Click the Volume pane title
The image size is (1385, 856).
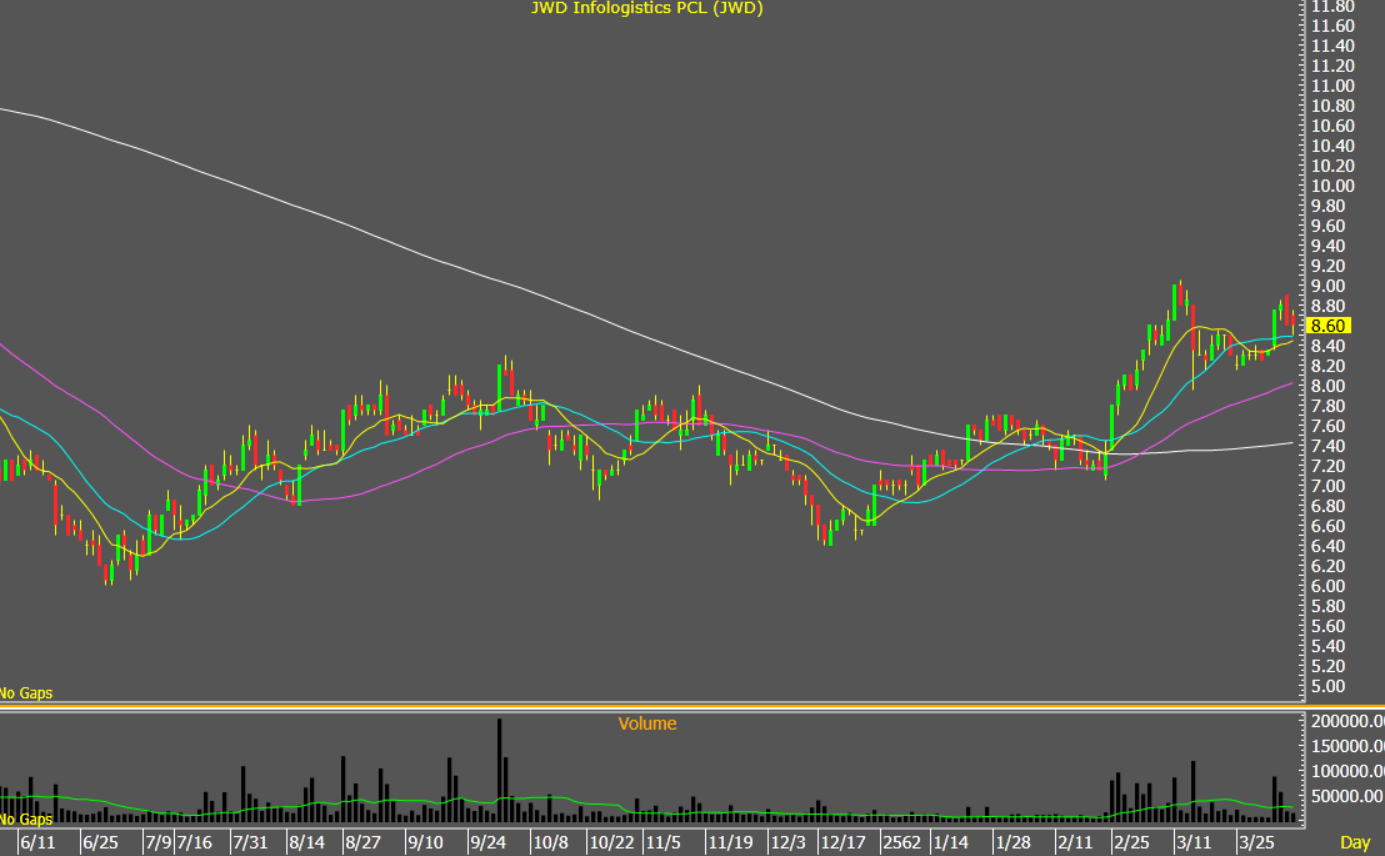coord(647,723)
